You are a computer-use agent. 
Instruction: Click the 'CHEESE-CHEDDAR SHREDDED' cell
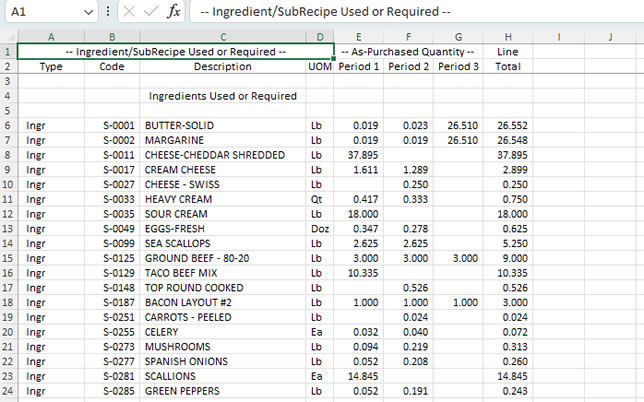pyautogui.click(x=223, y=155)
